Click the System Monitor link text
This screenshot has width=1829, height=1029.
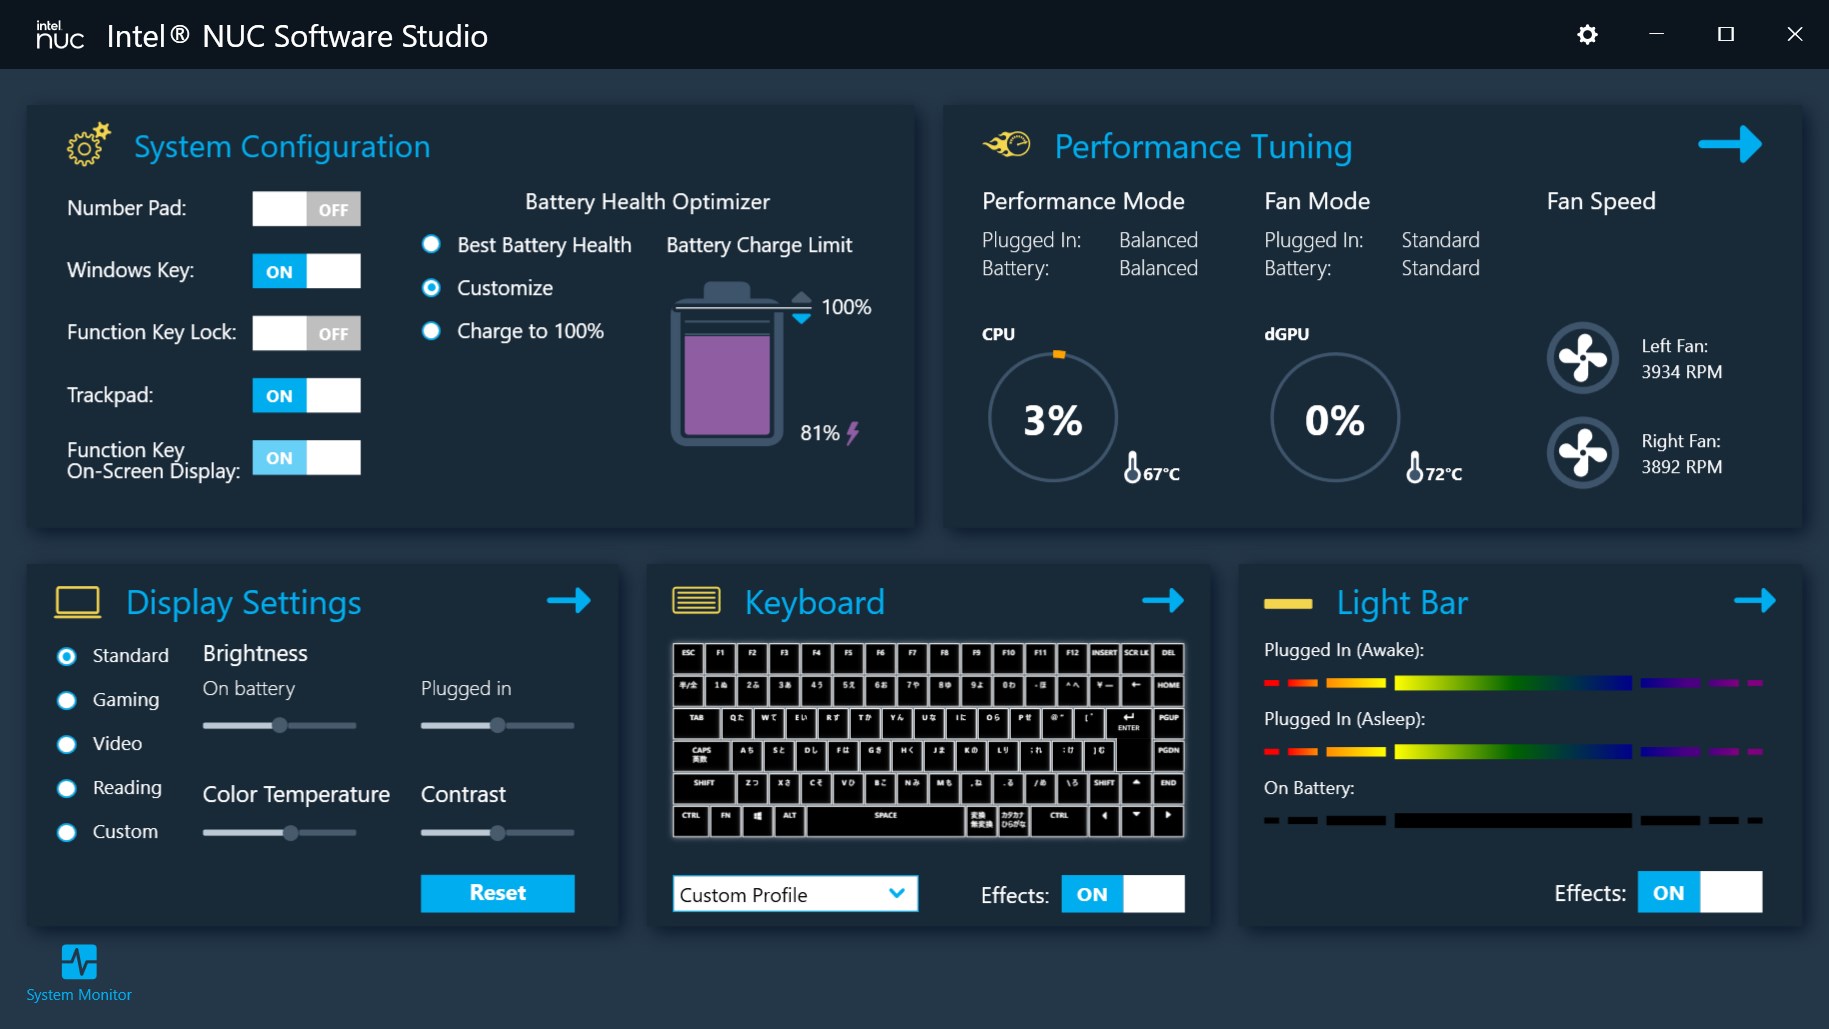coord(79,995)
